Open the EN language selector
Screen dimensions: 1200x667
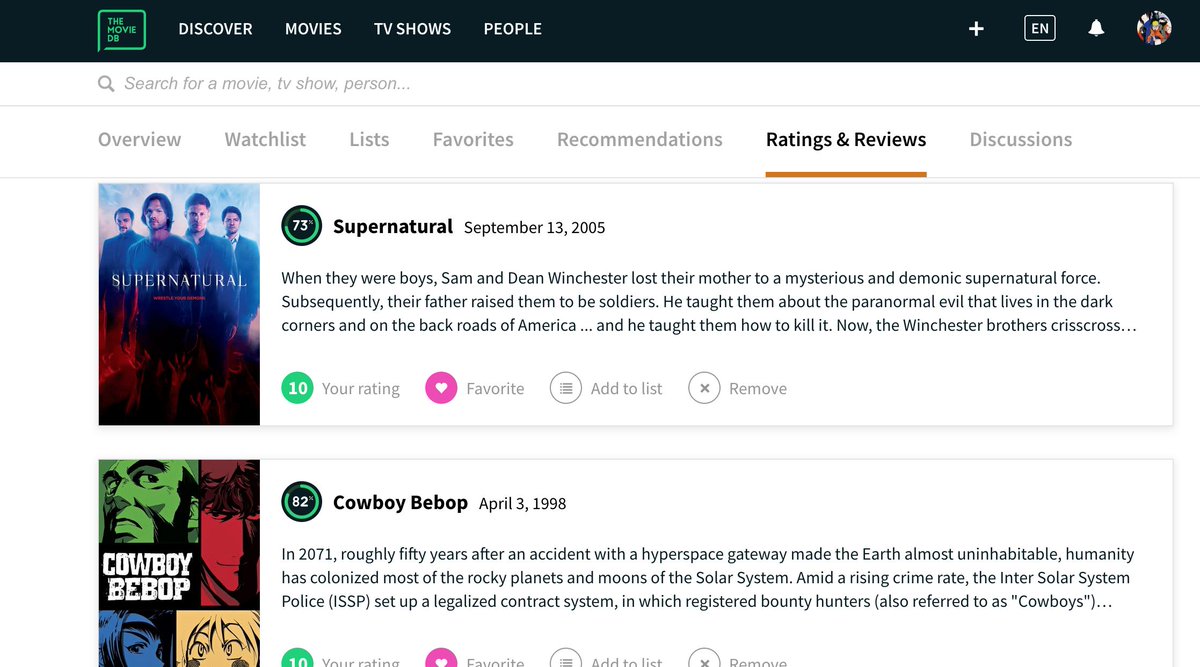1040,28
